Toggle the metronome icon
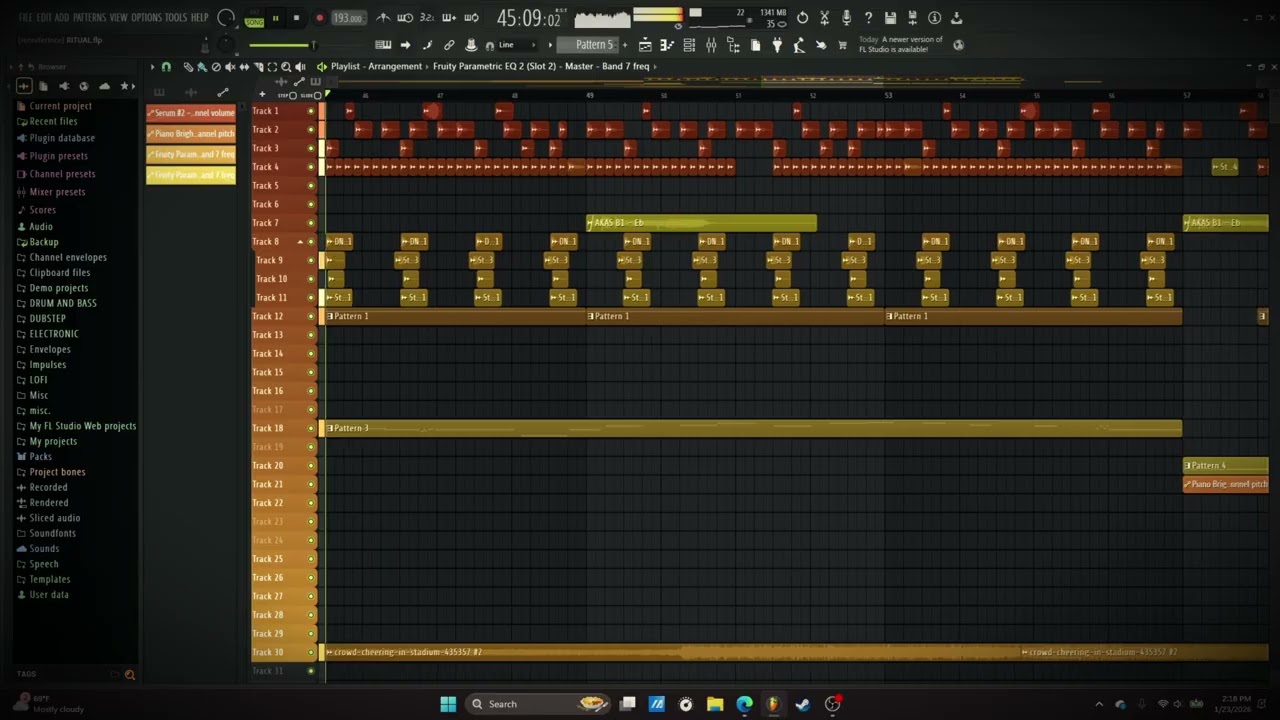 383,18
